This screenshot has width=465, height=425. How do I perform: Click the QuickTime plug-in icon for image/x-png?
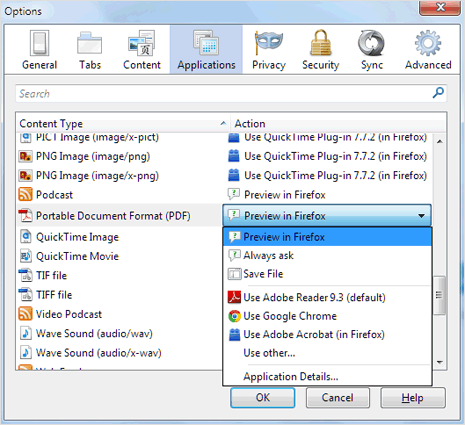pos(234,175)
